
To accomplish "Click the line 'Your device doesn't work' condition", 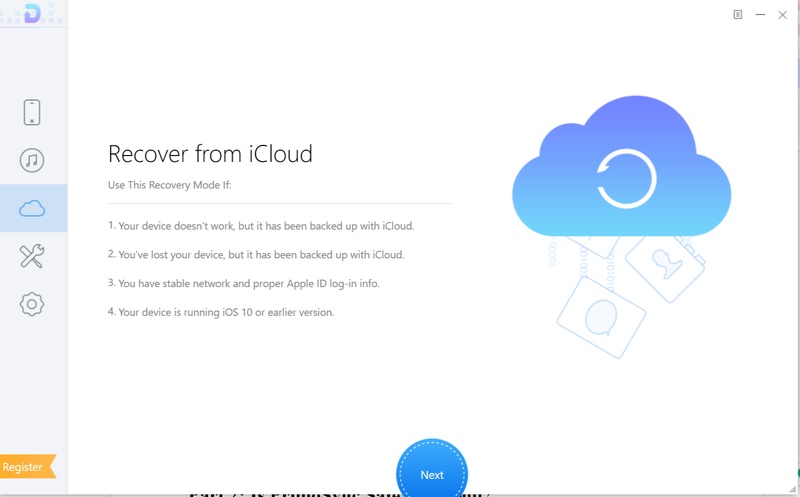I will click(261, 226).
